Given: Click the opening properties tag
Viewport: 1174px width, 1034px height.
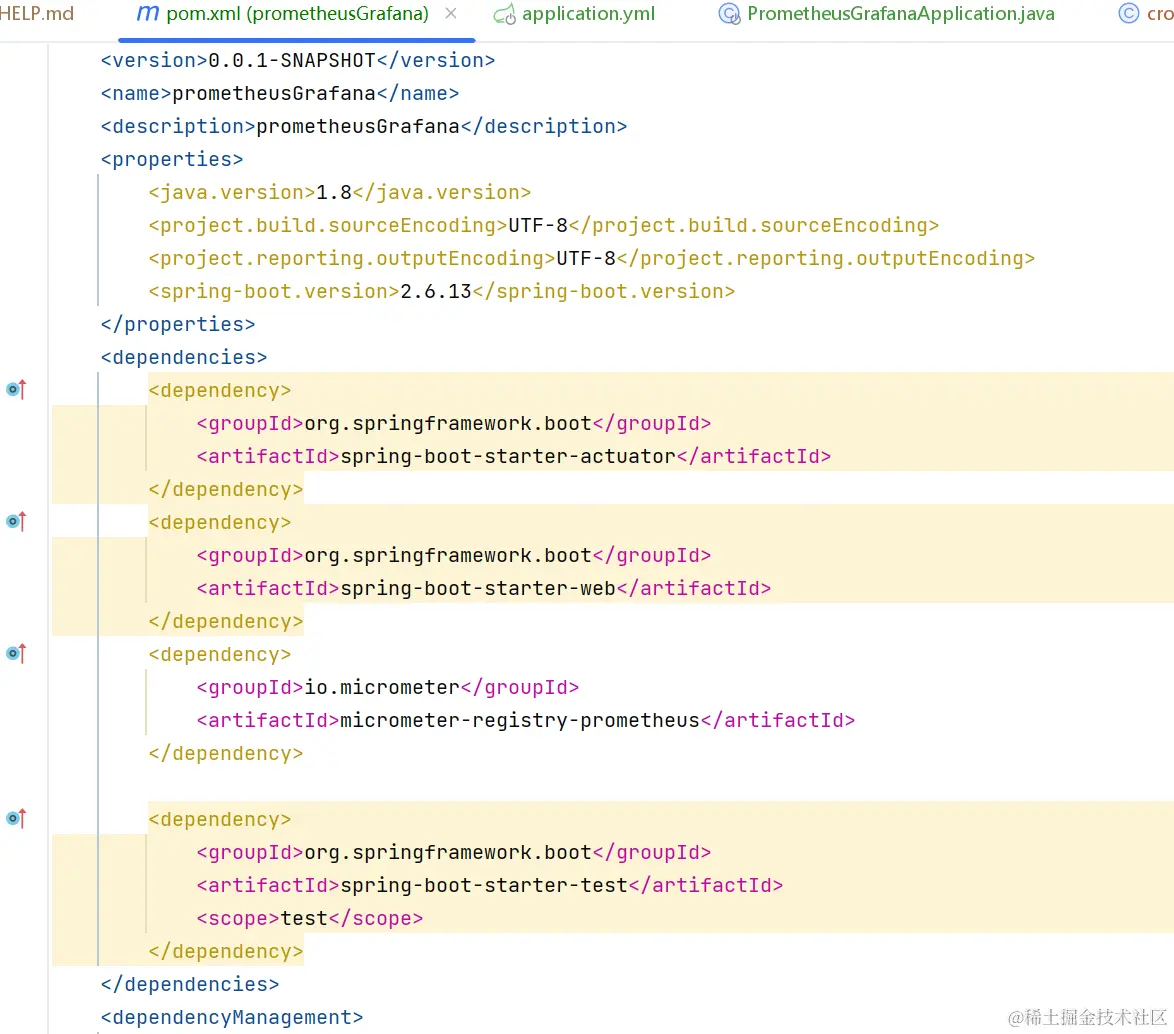Looking at the screenshot, I should point(172,159).
